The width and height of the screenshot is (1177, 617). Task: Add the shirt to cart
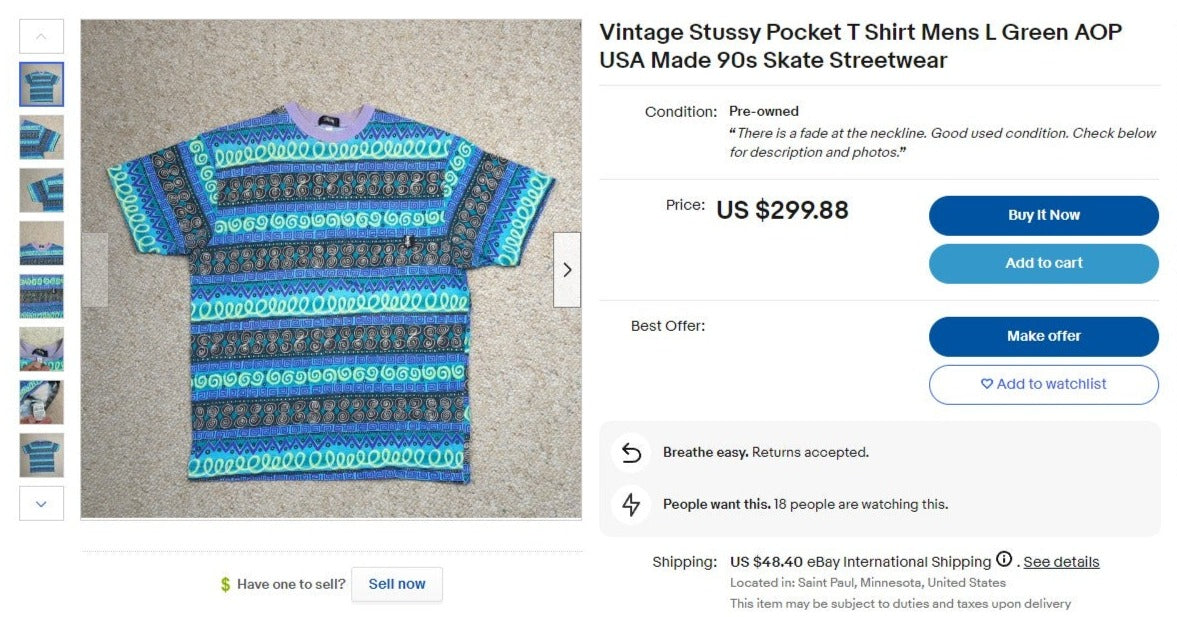[x=1043, y=263]
